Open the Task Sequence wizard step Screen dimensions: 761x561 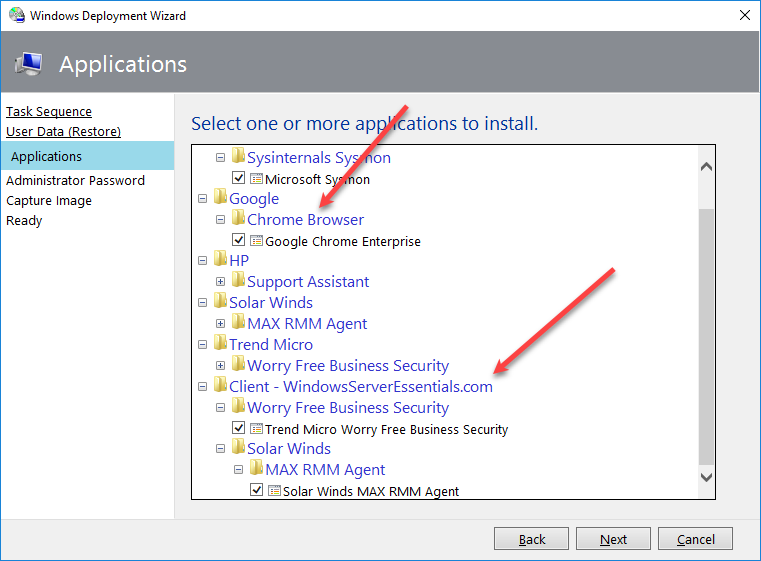point(49,112)
